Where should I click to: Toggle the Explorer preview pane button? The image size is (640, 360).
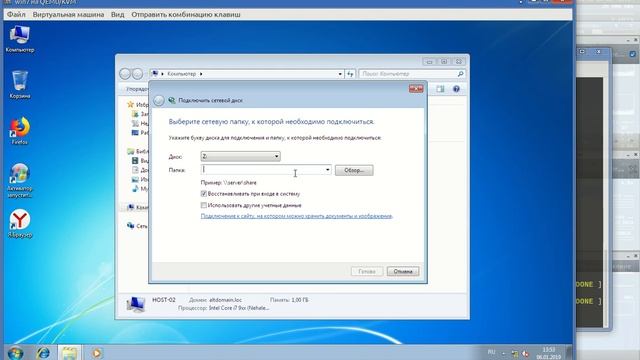pyautogui.click(x=440, y=89)
